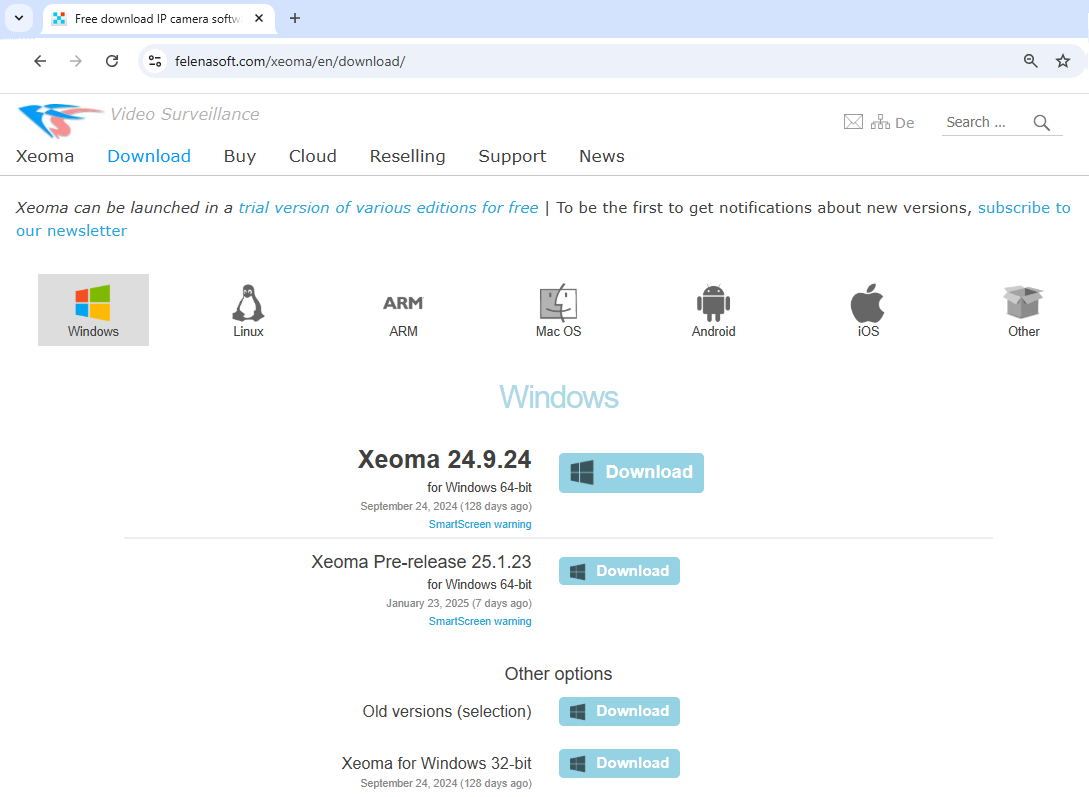This screenshot has height=797, width=1089.
Task: Open the Xeoma menu item
Action: click(45, 156)
